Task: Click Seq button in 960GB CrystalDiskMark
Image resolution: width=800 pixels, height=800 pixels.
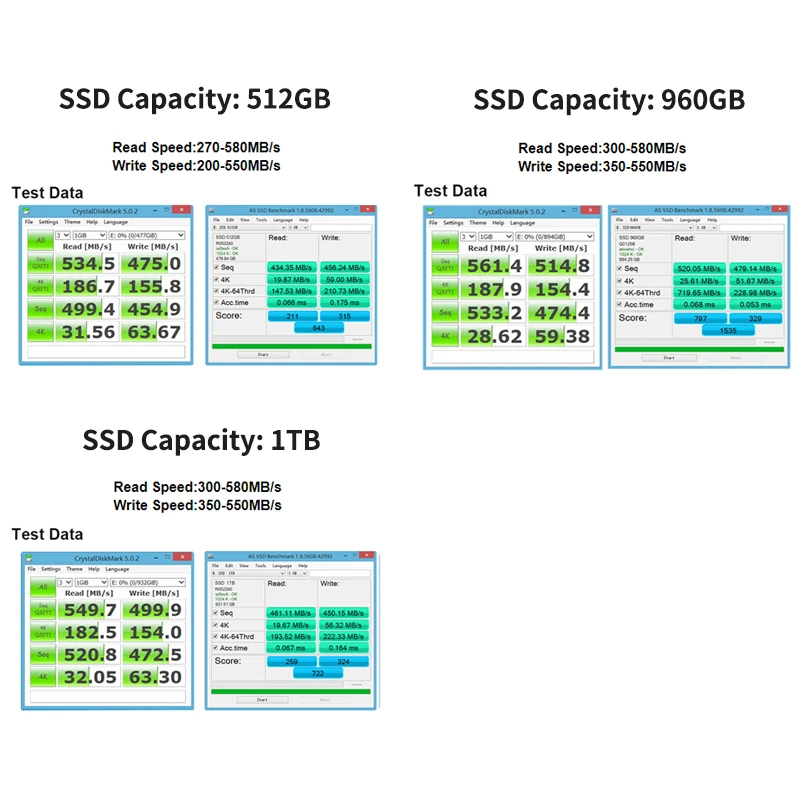Action: (445, 312)
